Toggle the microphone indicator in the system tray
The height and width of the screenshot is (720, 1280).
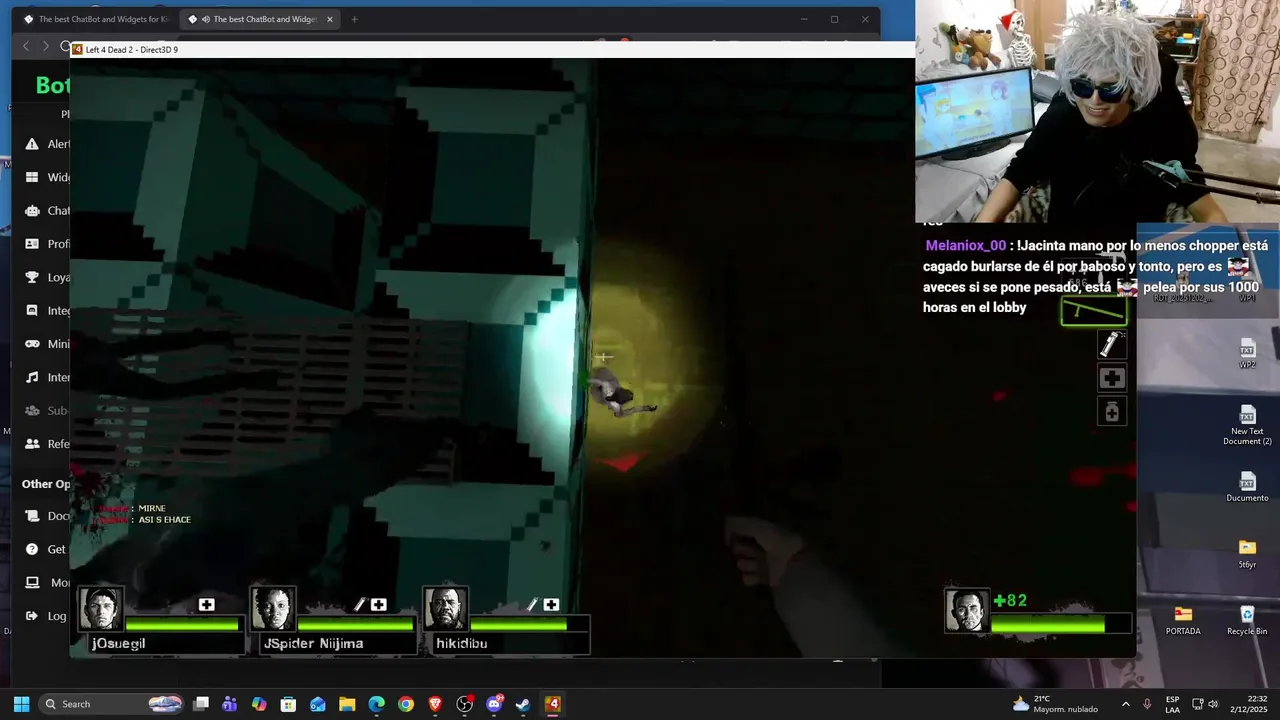coord(1147,704)
